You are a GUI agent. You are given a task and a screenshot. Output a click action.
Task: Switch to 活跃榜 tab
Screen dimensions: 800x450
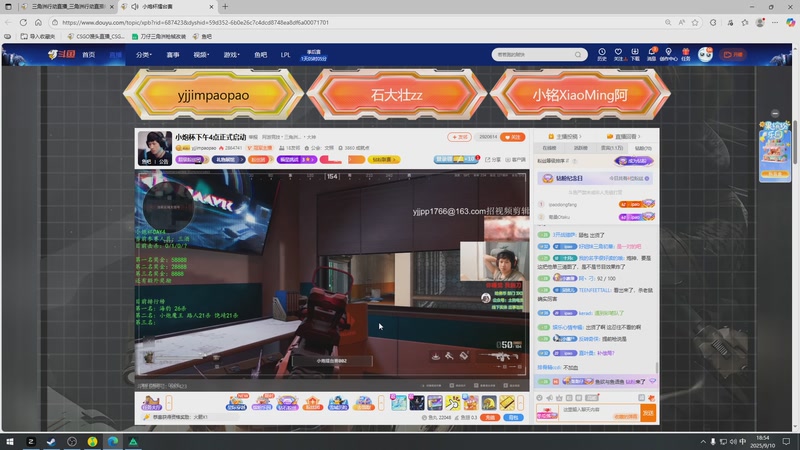point(581,148)
